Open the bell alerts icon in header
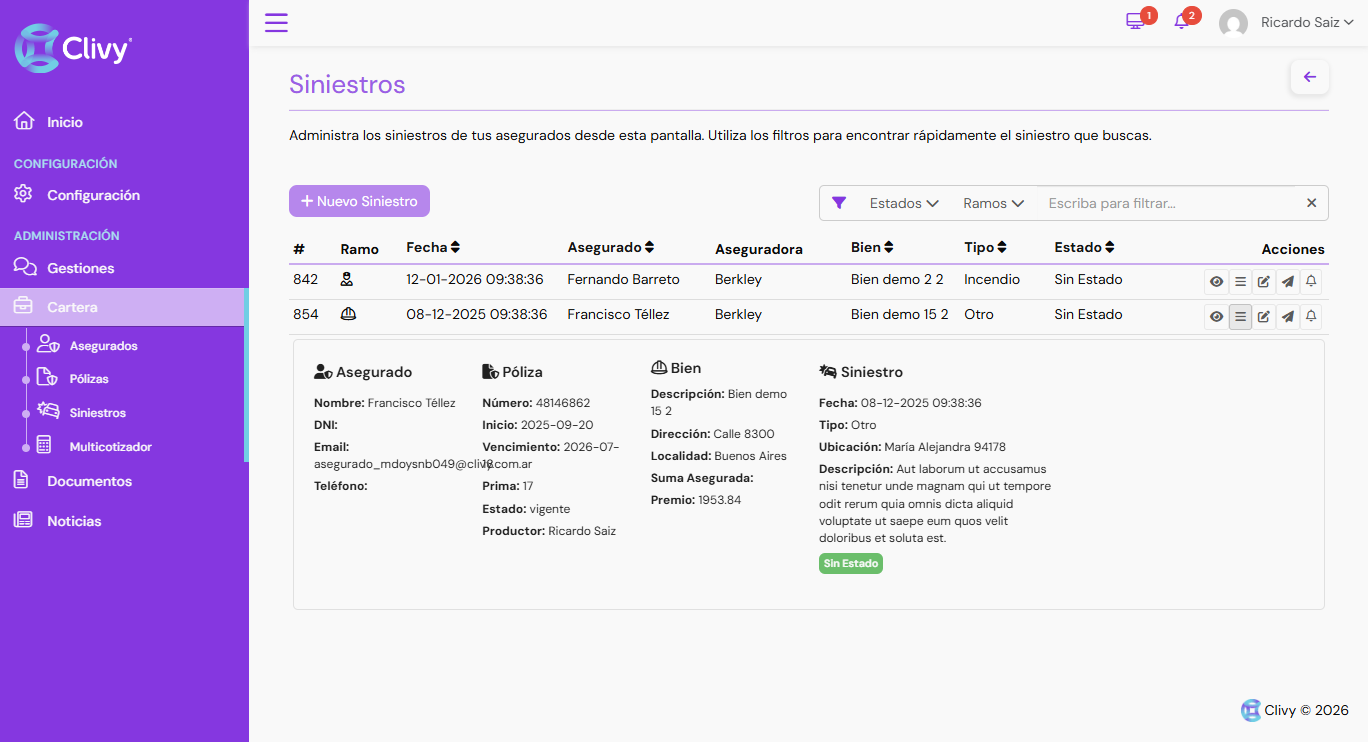 1182,22
